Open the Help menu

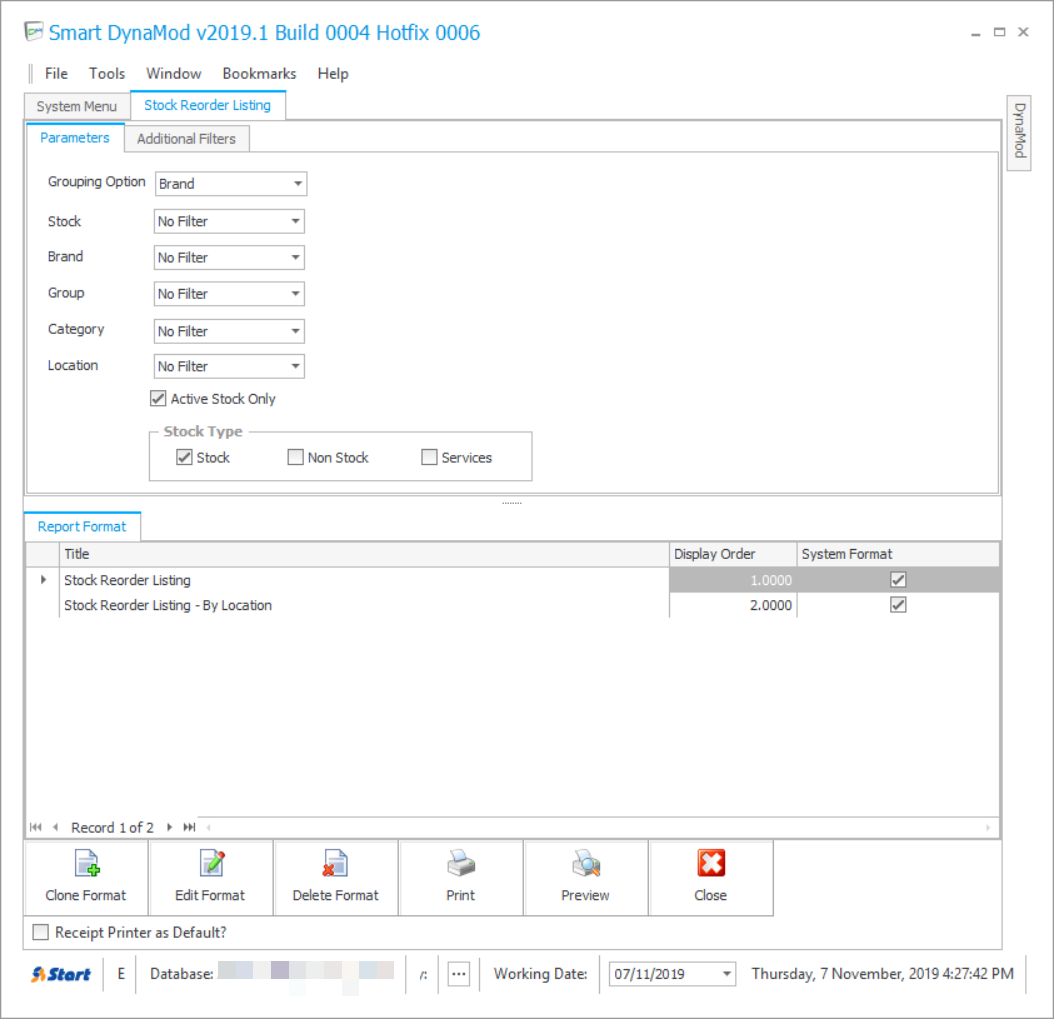(333, 73)
